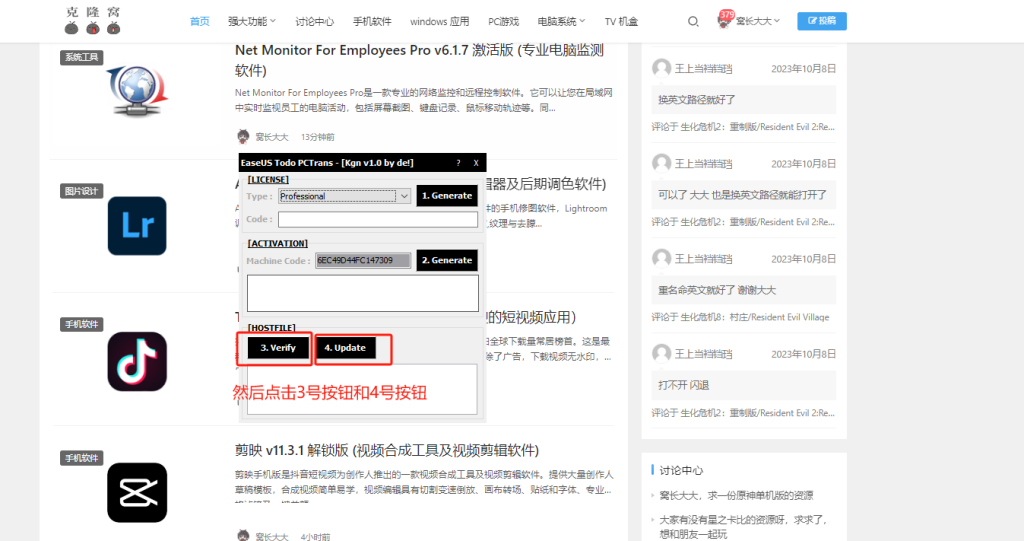1024x541 pixels.
Task: Open TV 机盒 navigation item
Action: 621,22
